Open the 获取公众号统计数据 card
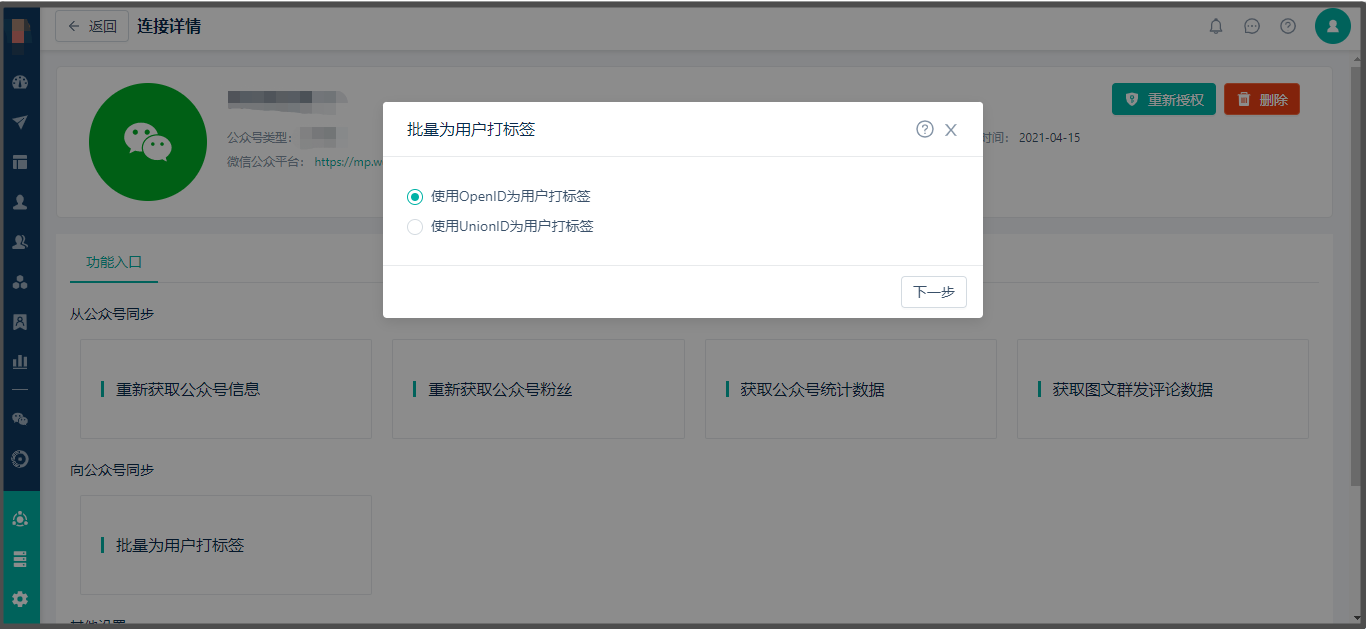 [x=851, y=389]
